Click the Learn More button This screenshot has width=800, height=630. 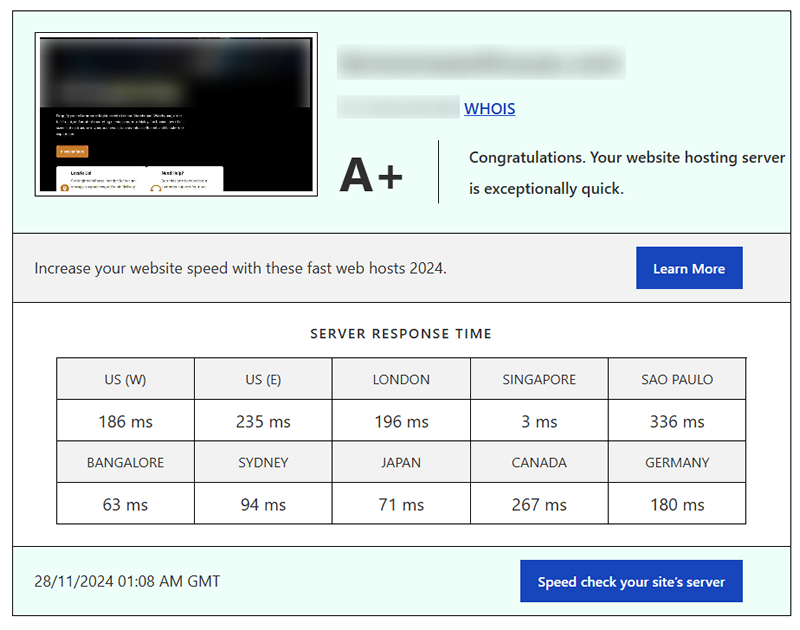point(688,268)
